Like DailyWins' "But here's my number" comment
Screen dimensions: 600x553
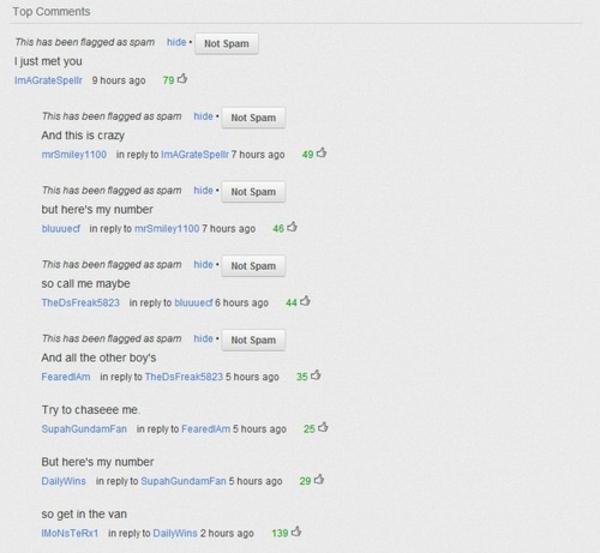[319, 480]
